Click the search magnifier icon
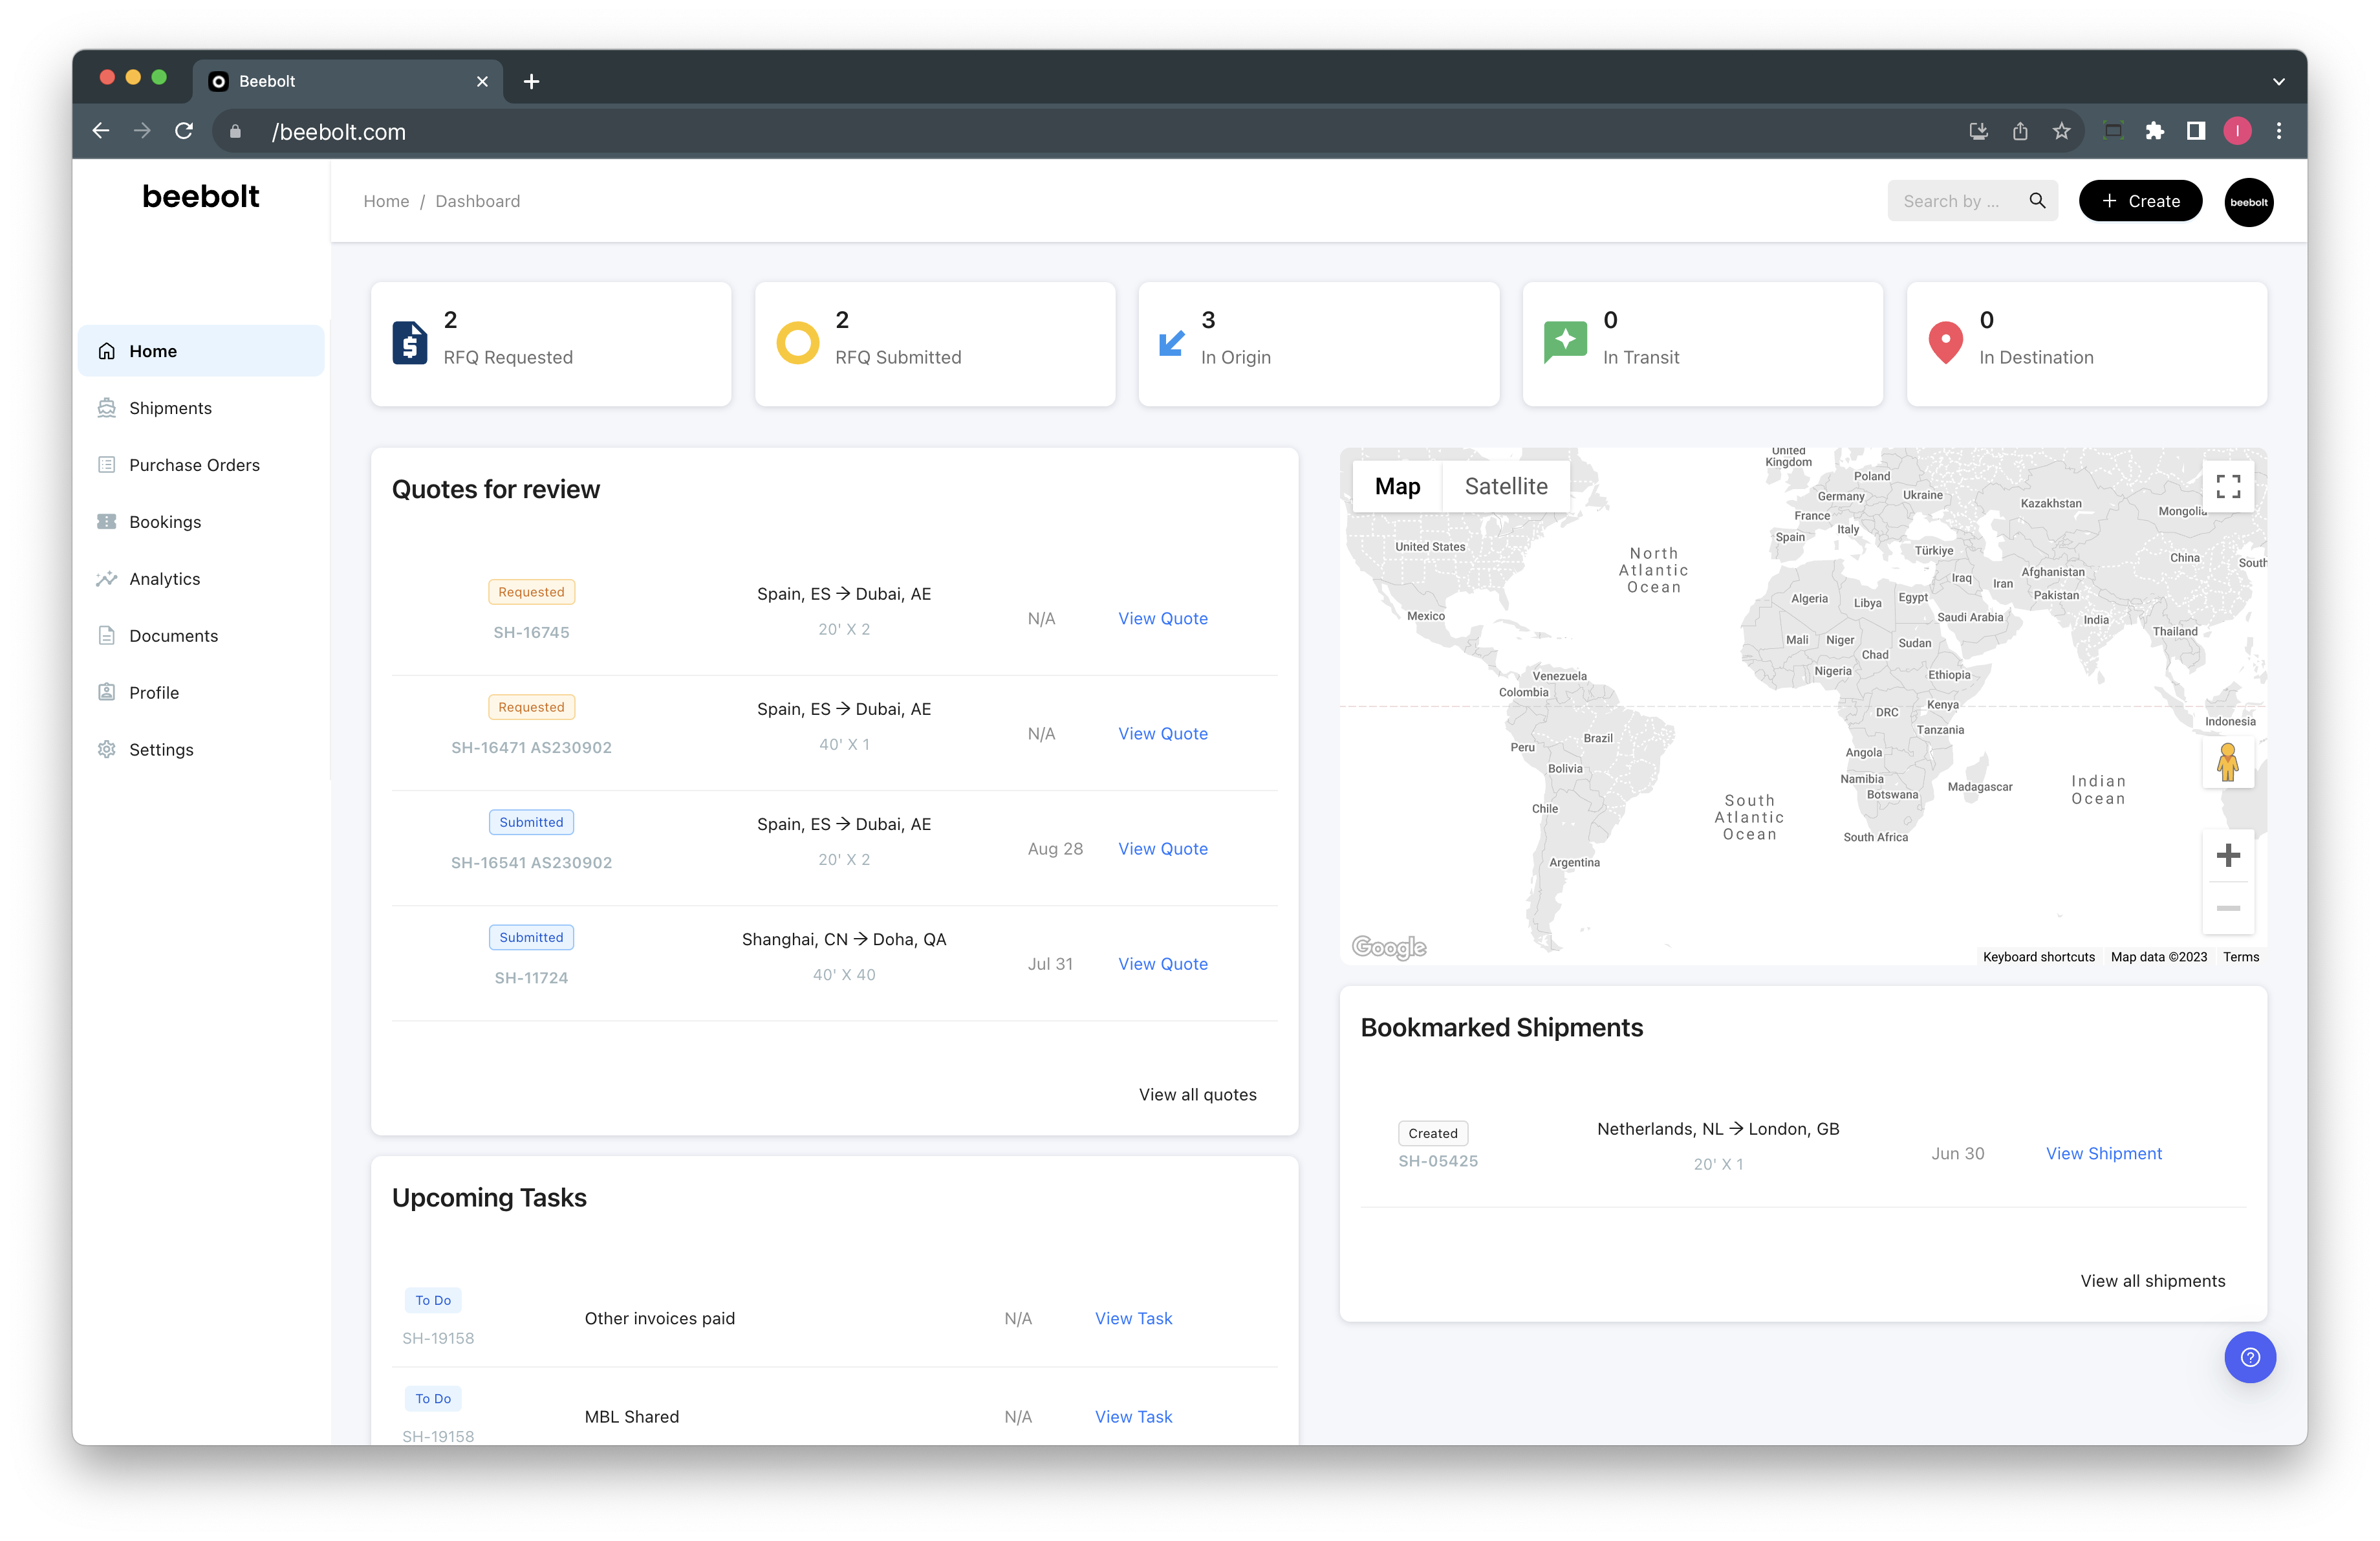The width and height of the screenshot is (2380, 1541). coord(2037,201)
